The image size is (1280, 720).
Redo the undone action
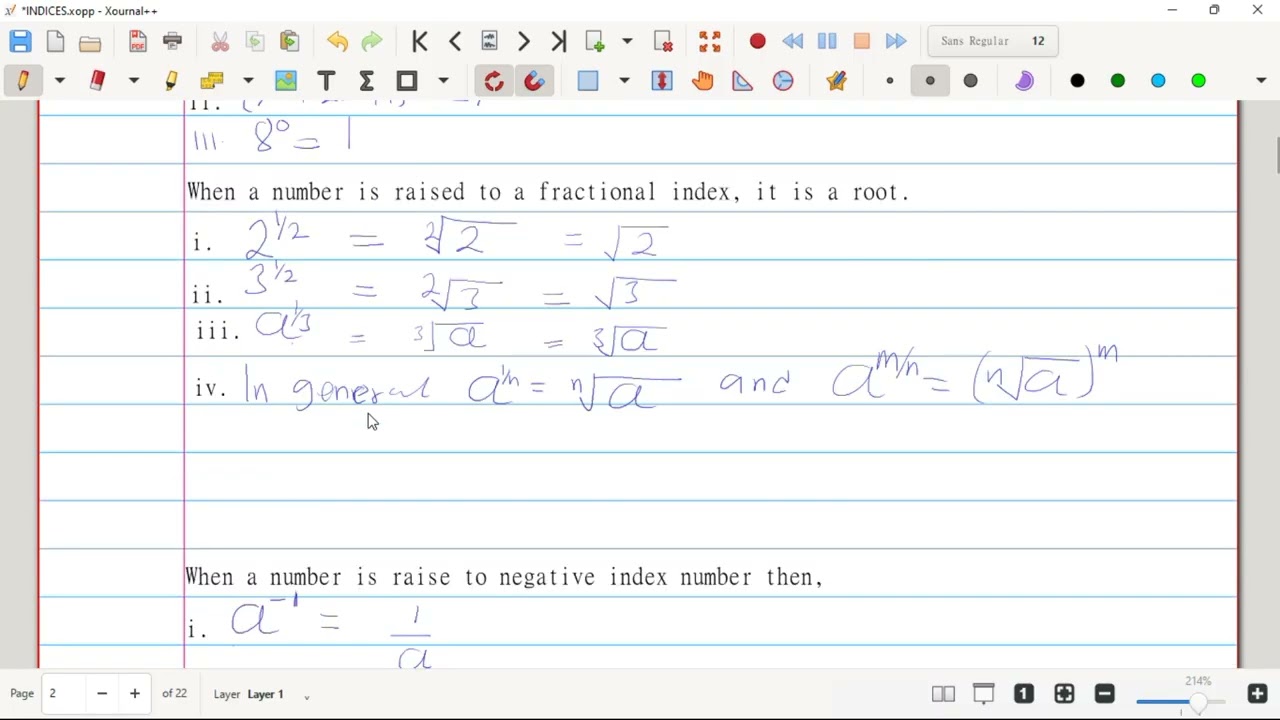pos(372,41)
